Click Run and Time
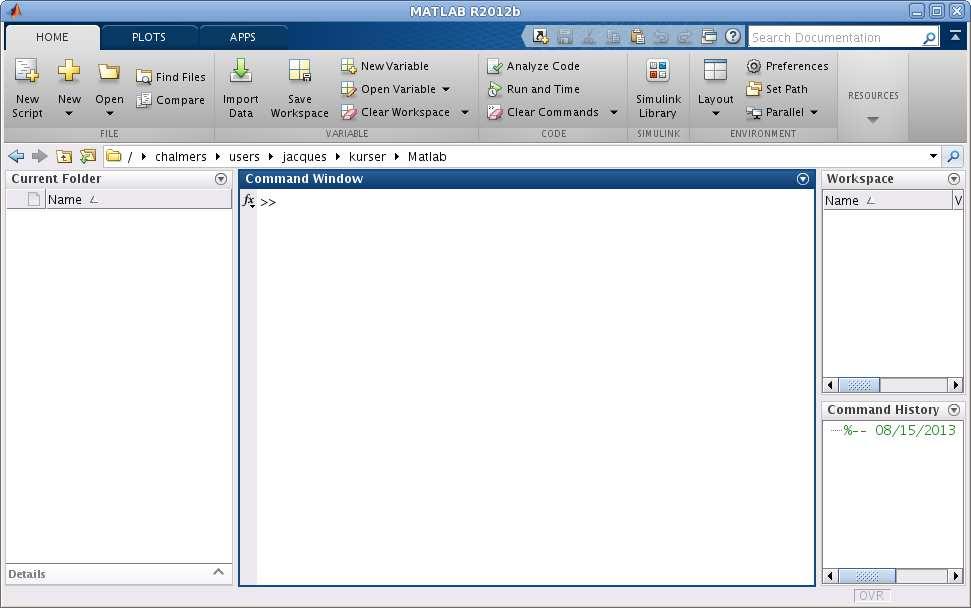Image resolution: width=971 pixels, height=608 pixels. 534,89
